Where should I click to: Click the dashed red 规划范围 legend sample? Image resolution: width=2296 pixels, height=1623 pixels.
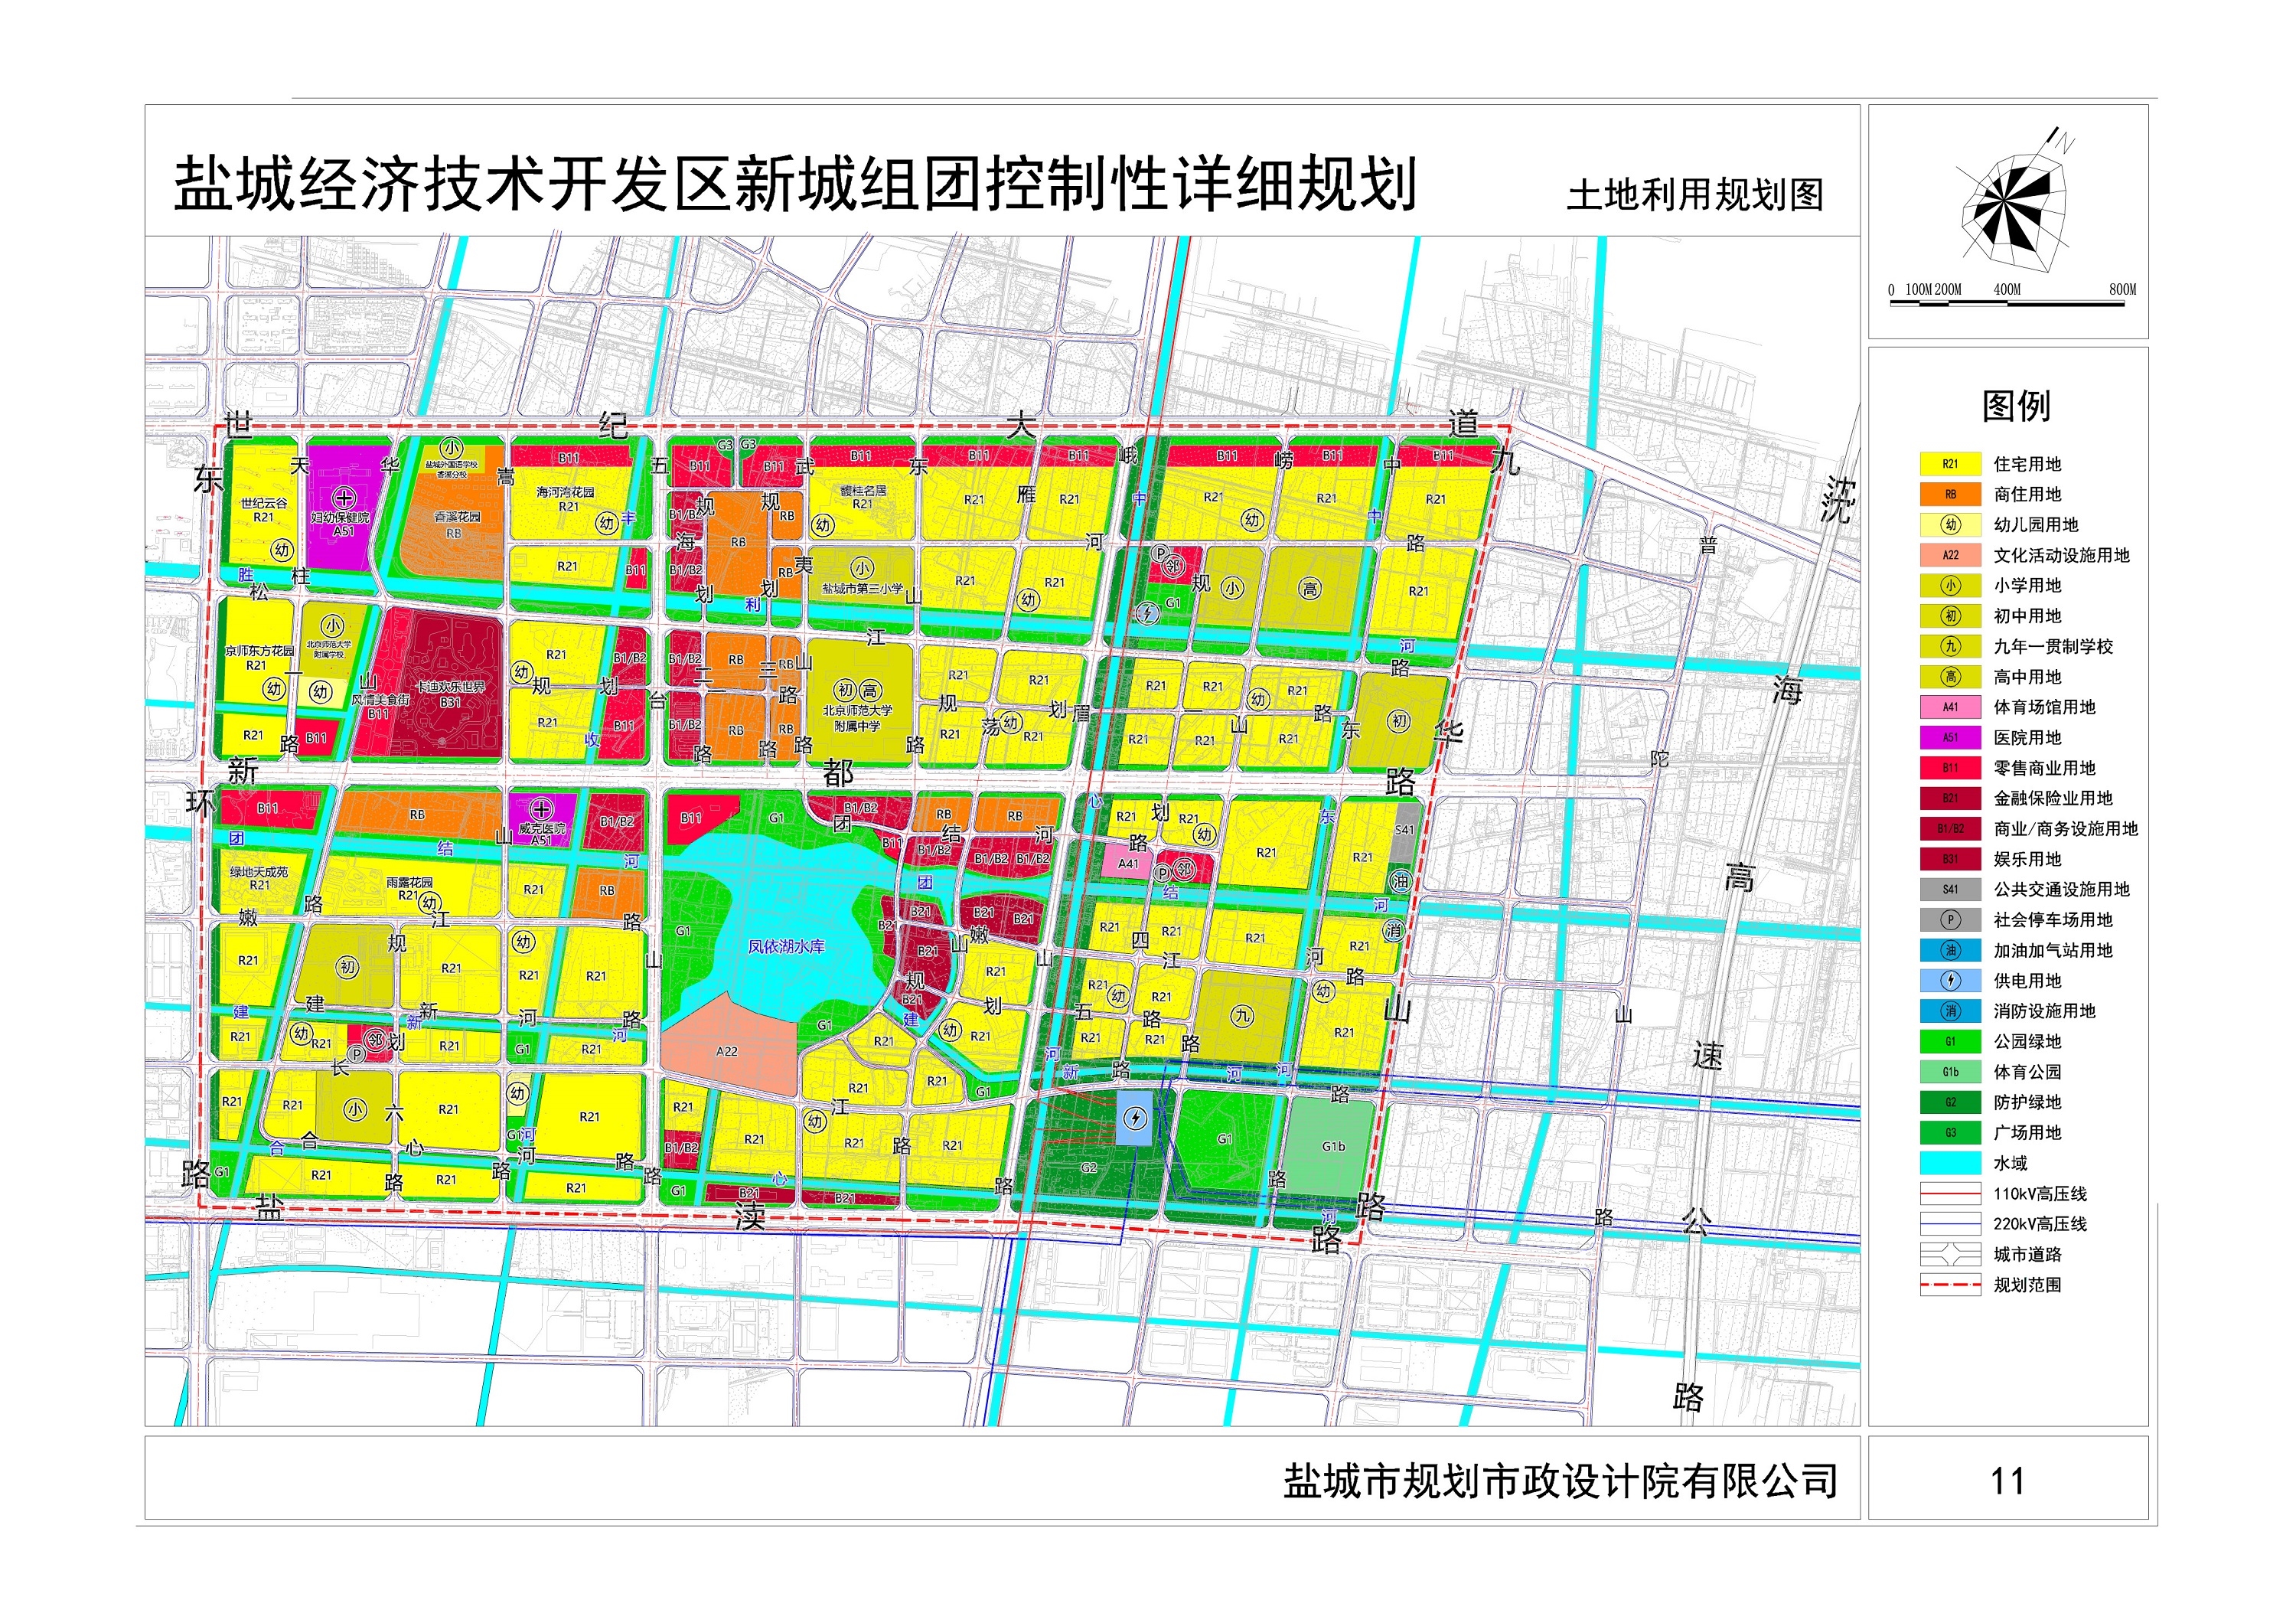[x=1950, y=1285]
